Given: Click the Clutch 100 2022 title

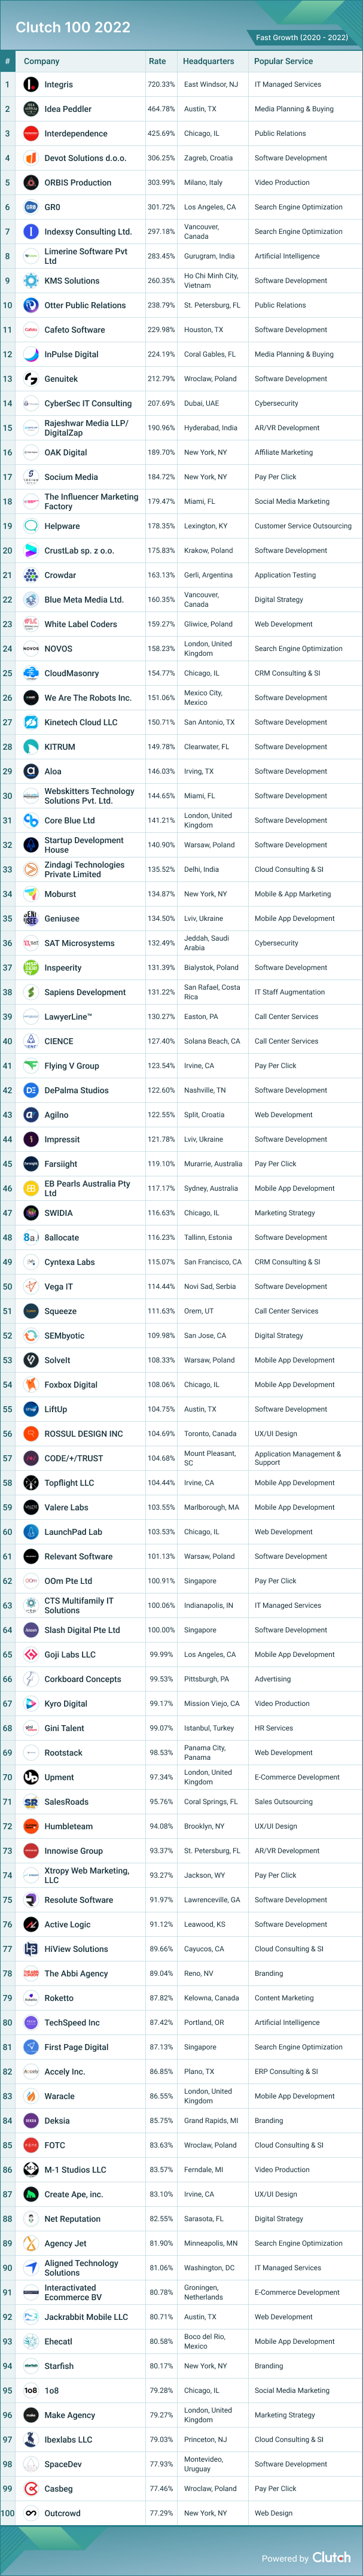Looking at the screenshot, I should pos(73,27).
